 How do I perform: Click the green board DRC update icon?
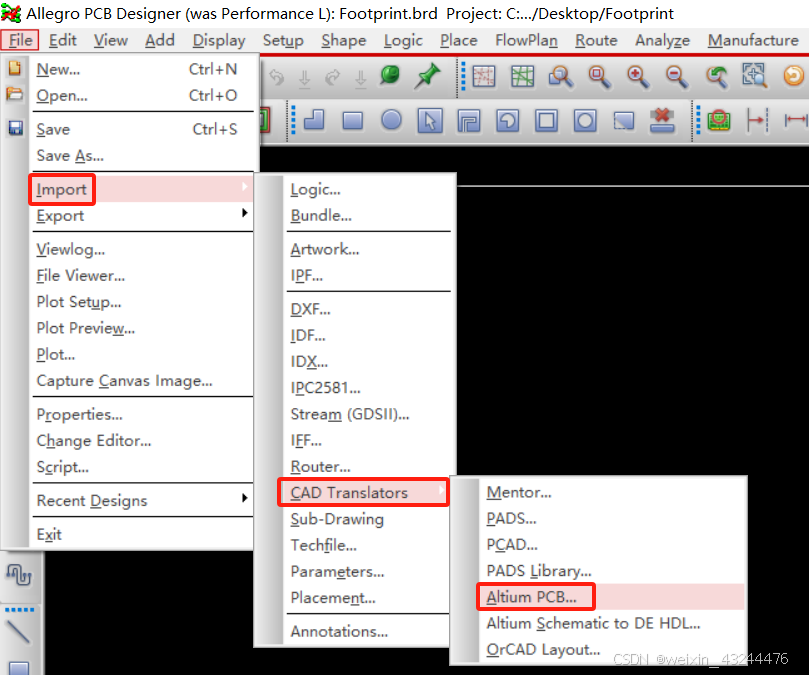click(x=719, y=120)
